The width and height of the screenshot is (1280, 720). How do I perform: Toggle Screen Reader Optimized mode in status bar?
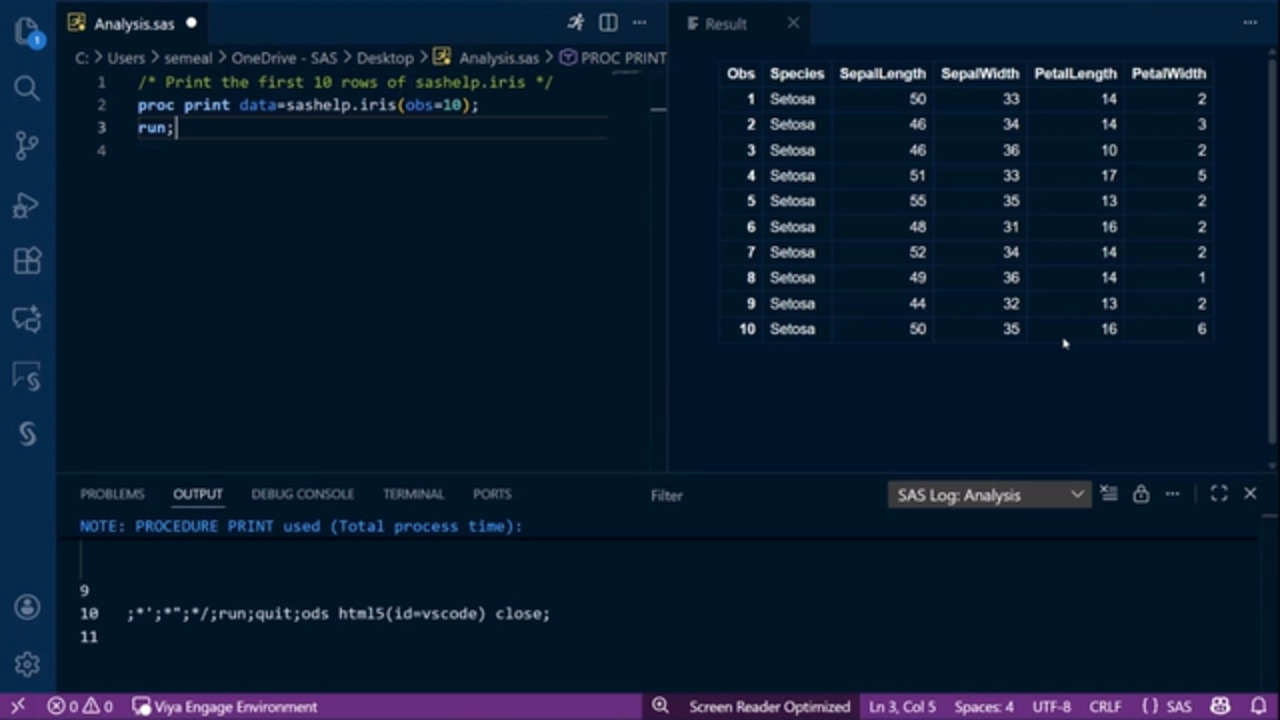tap(768, 707)
